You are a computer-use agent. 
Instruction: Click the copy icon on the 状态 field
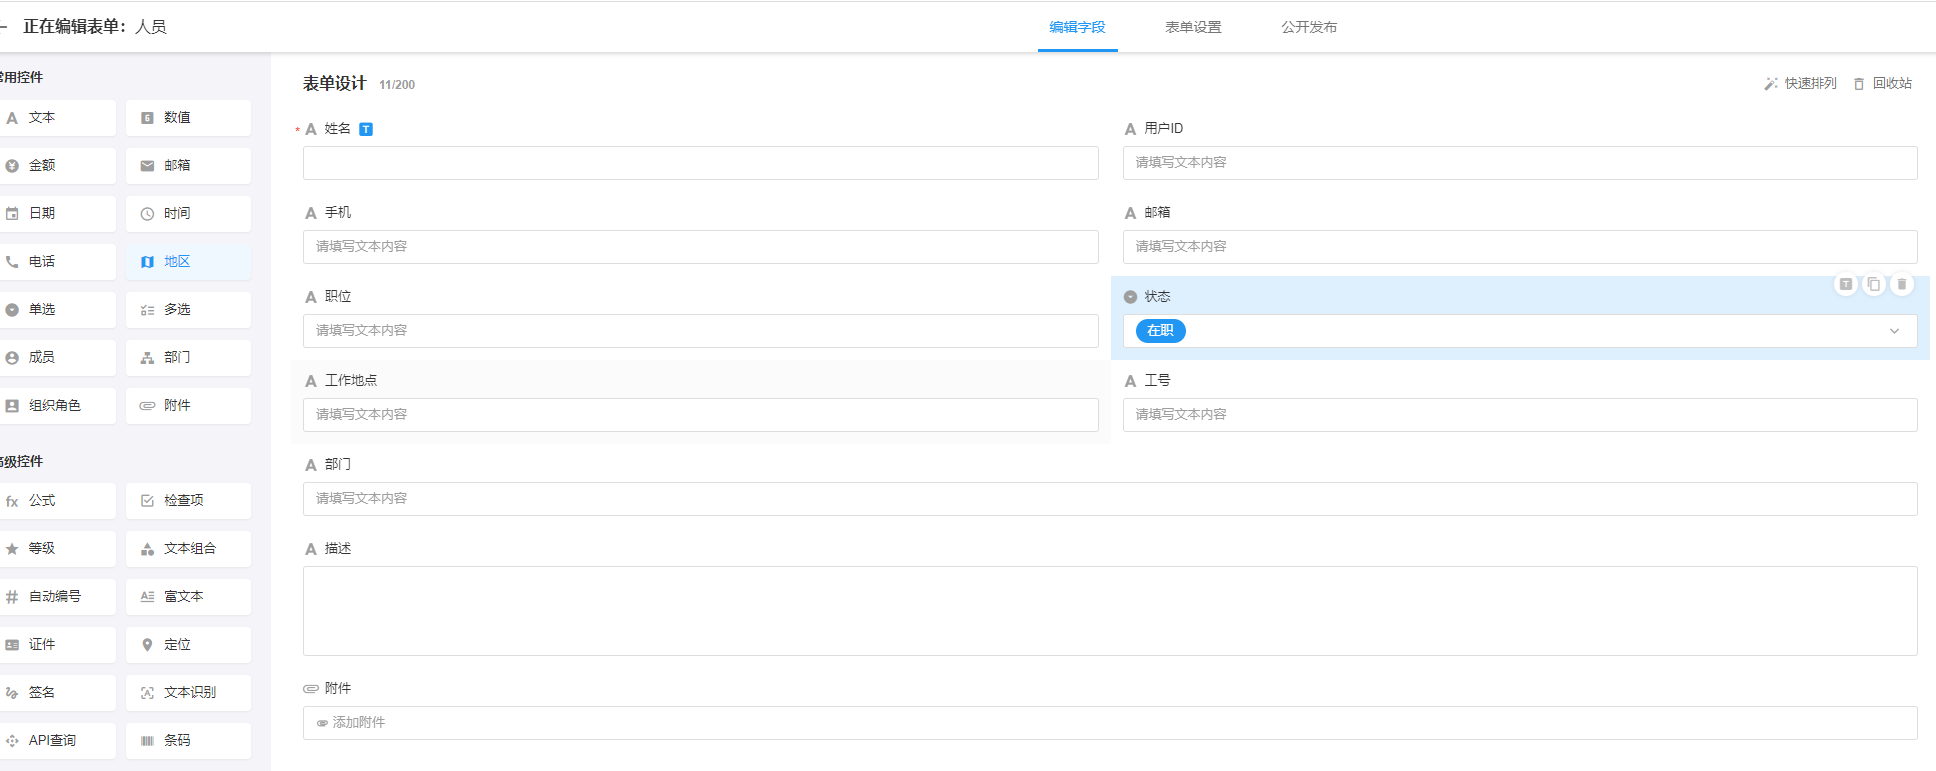click(x=1873, y=284)
